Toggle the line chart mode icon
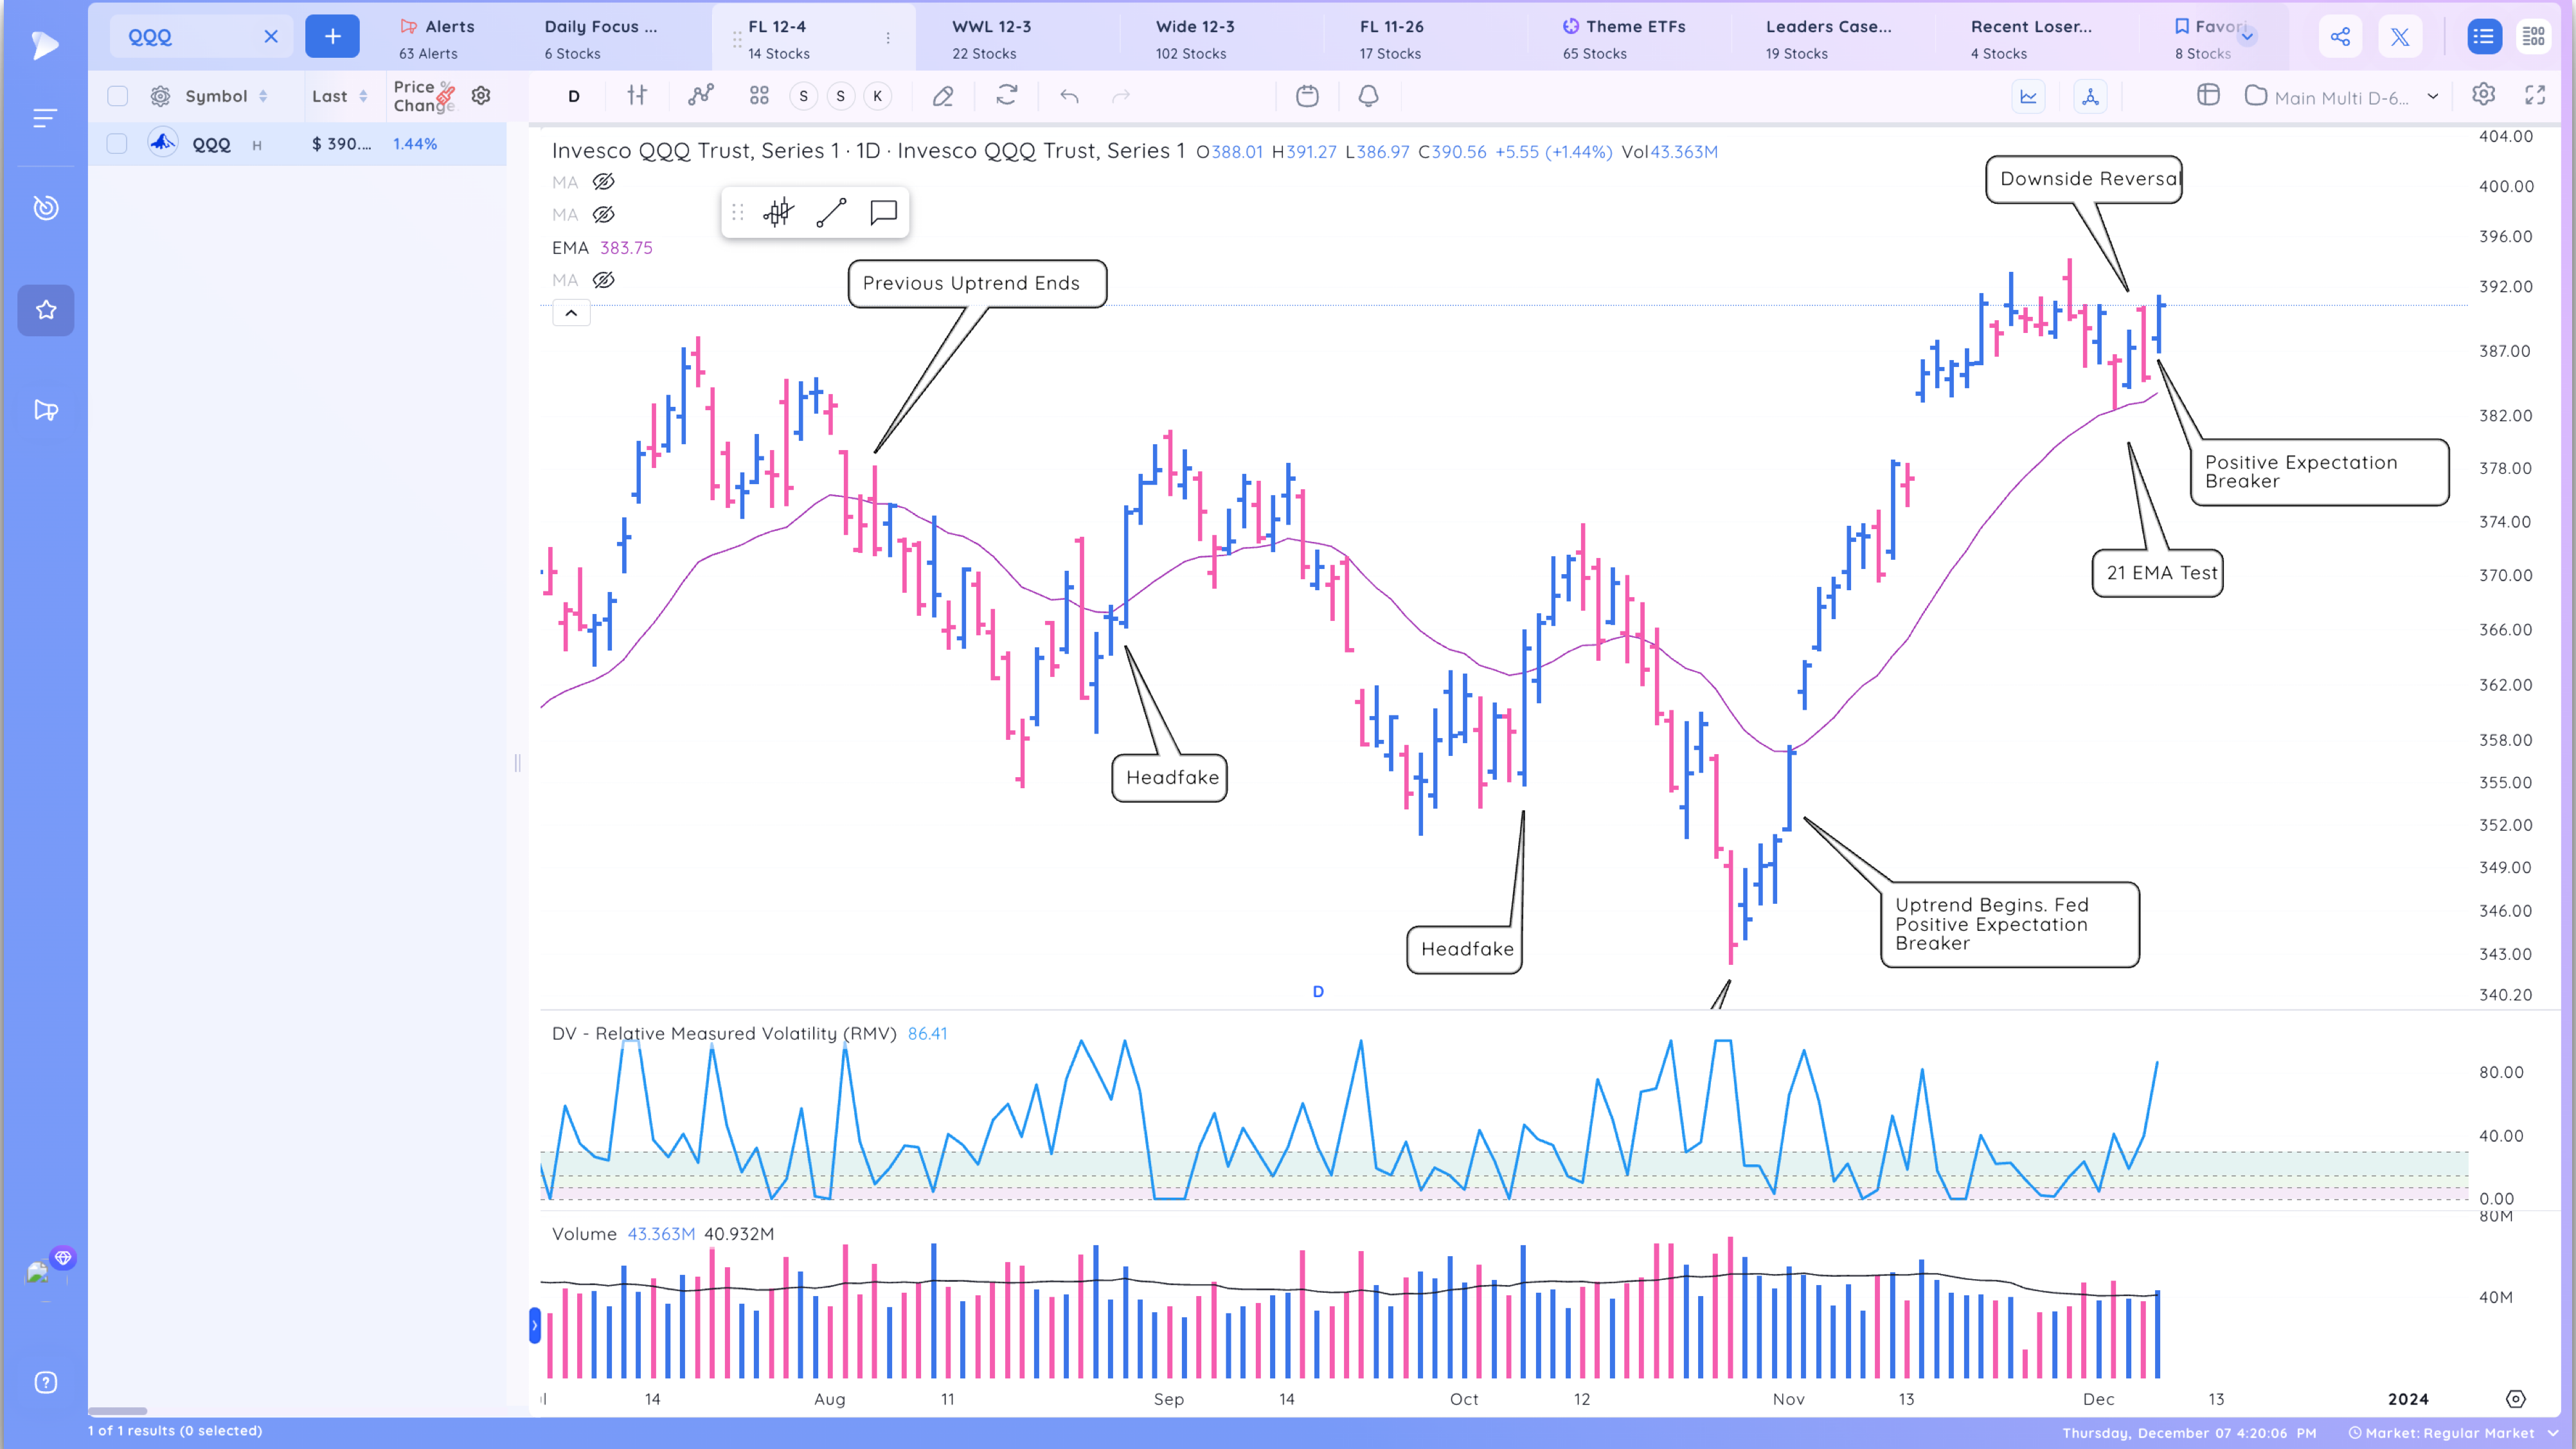The width and height of the screenshot is (2576, 1449). [x=2028, y=97]
